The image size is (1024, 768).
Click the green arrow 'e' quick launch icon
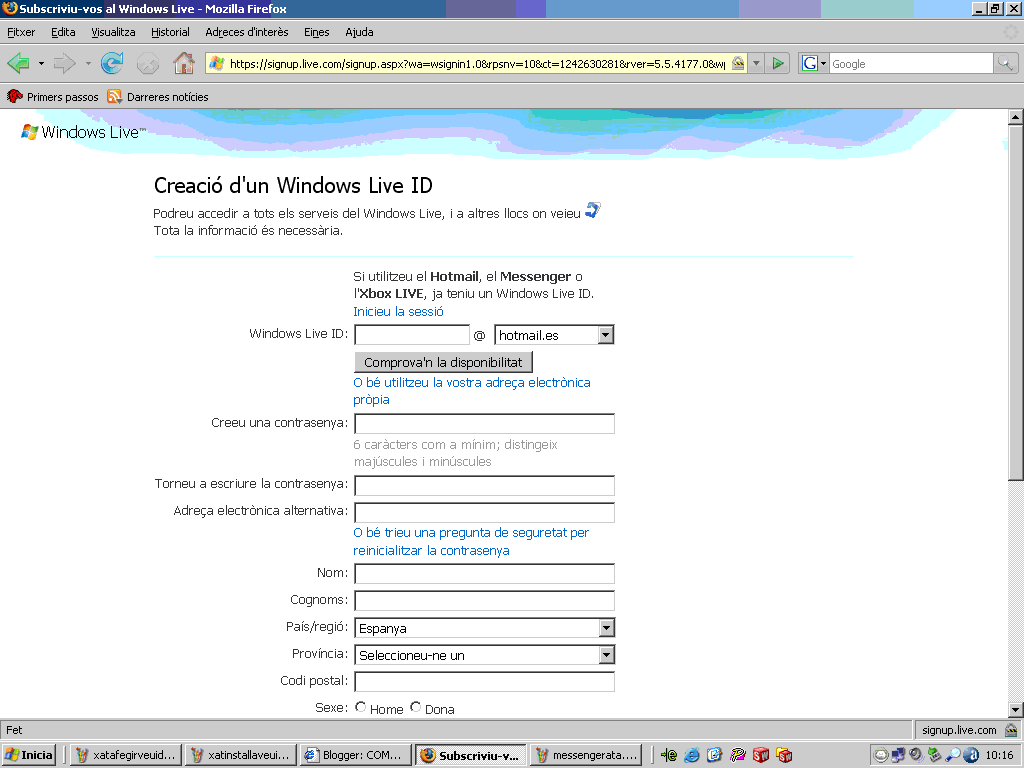tap(669, 755)
